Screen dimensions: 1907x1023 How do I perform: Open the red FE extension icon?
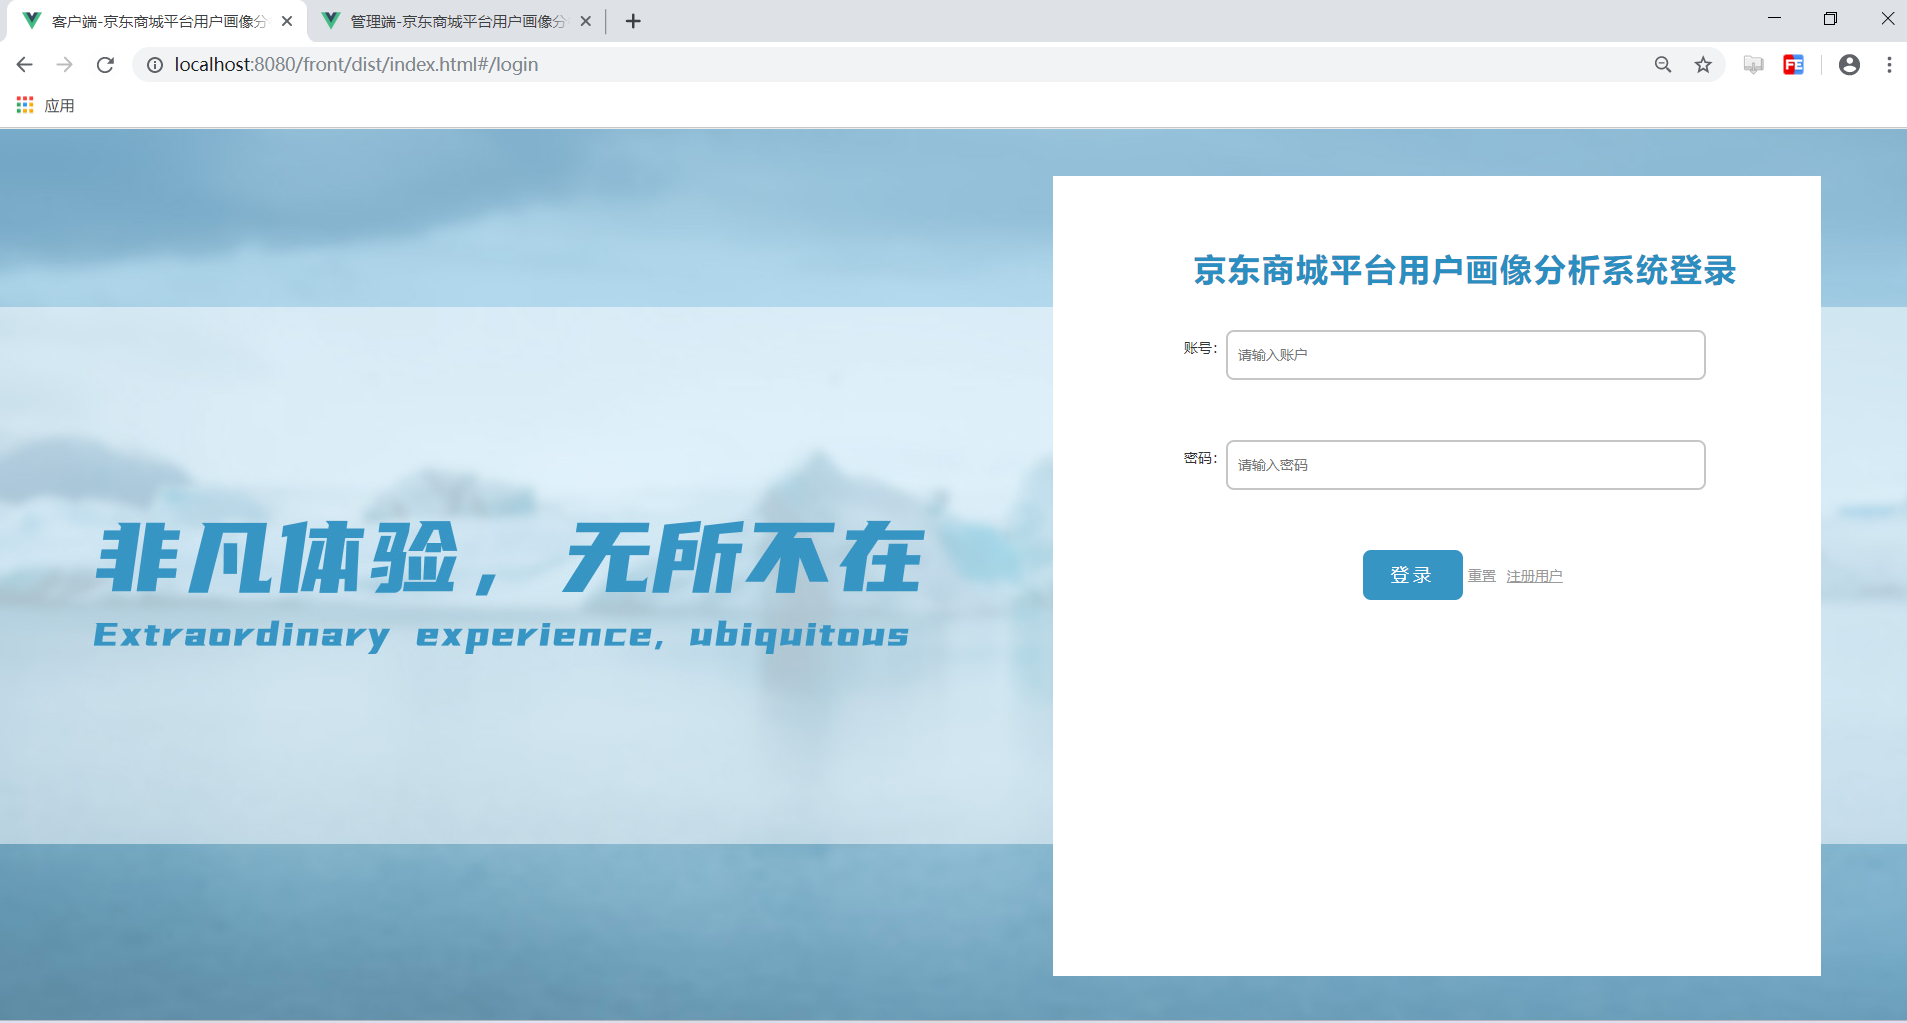[x=1794, y=65]
